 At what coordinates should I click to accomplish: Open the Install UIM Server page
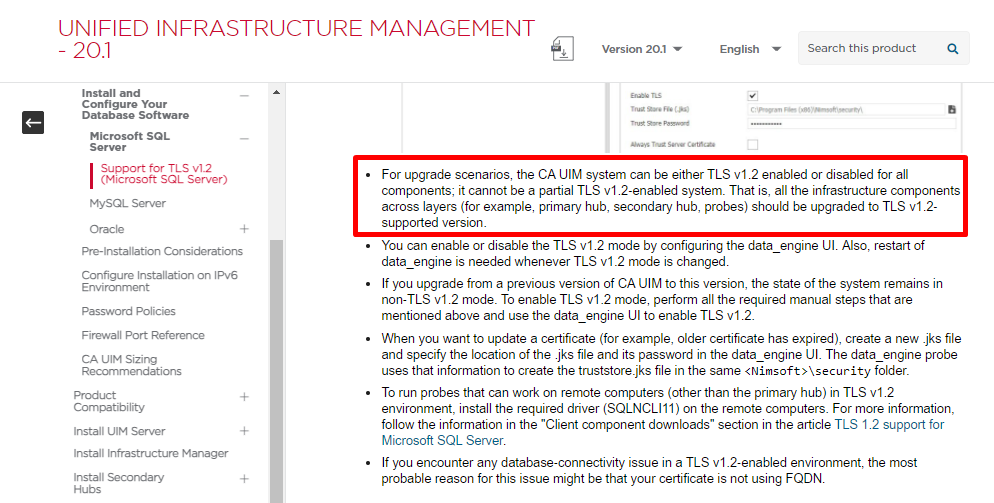pos(119,431)
